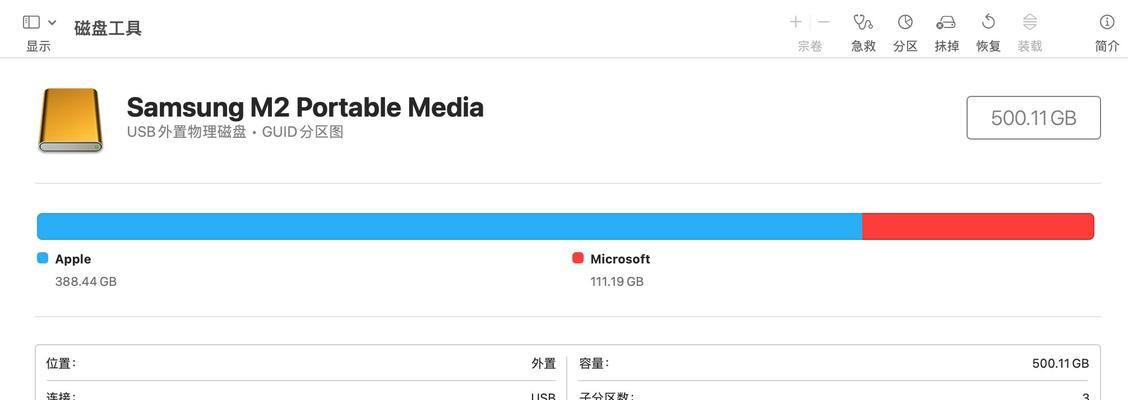Click the sidebar display icon
This screenshot has width=1128, height=400.
31,22
